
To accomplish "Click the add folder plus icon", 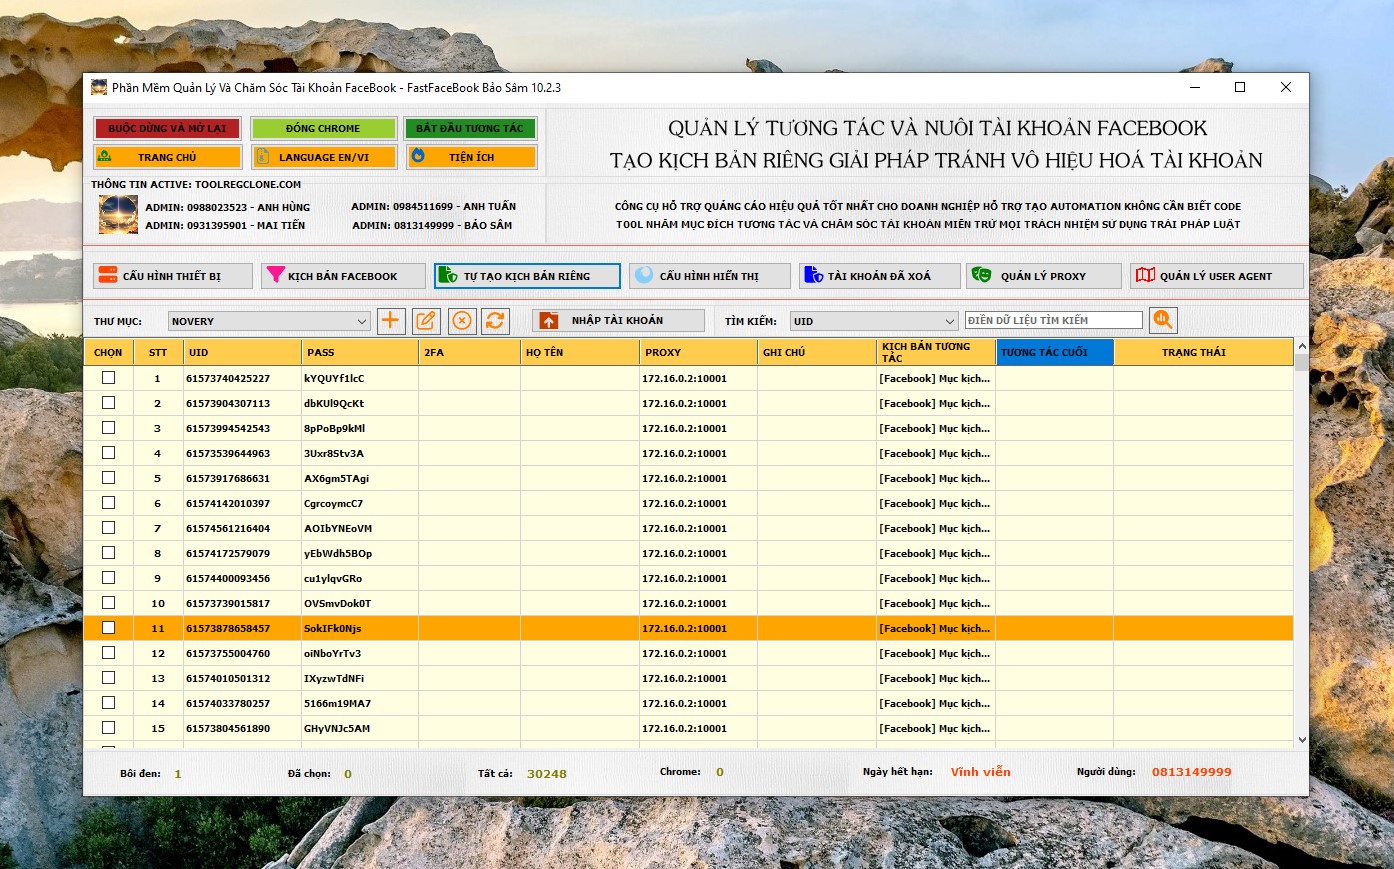I will (x=390, y=321).
